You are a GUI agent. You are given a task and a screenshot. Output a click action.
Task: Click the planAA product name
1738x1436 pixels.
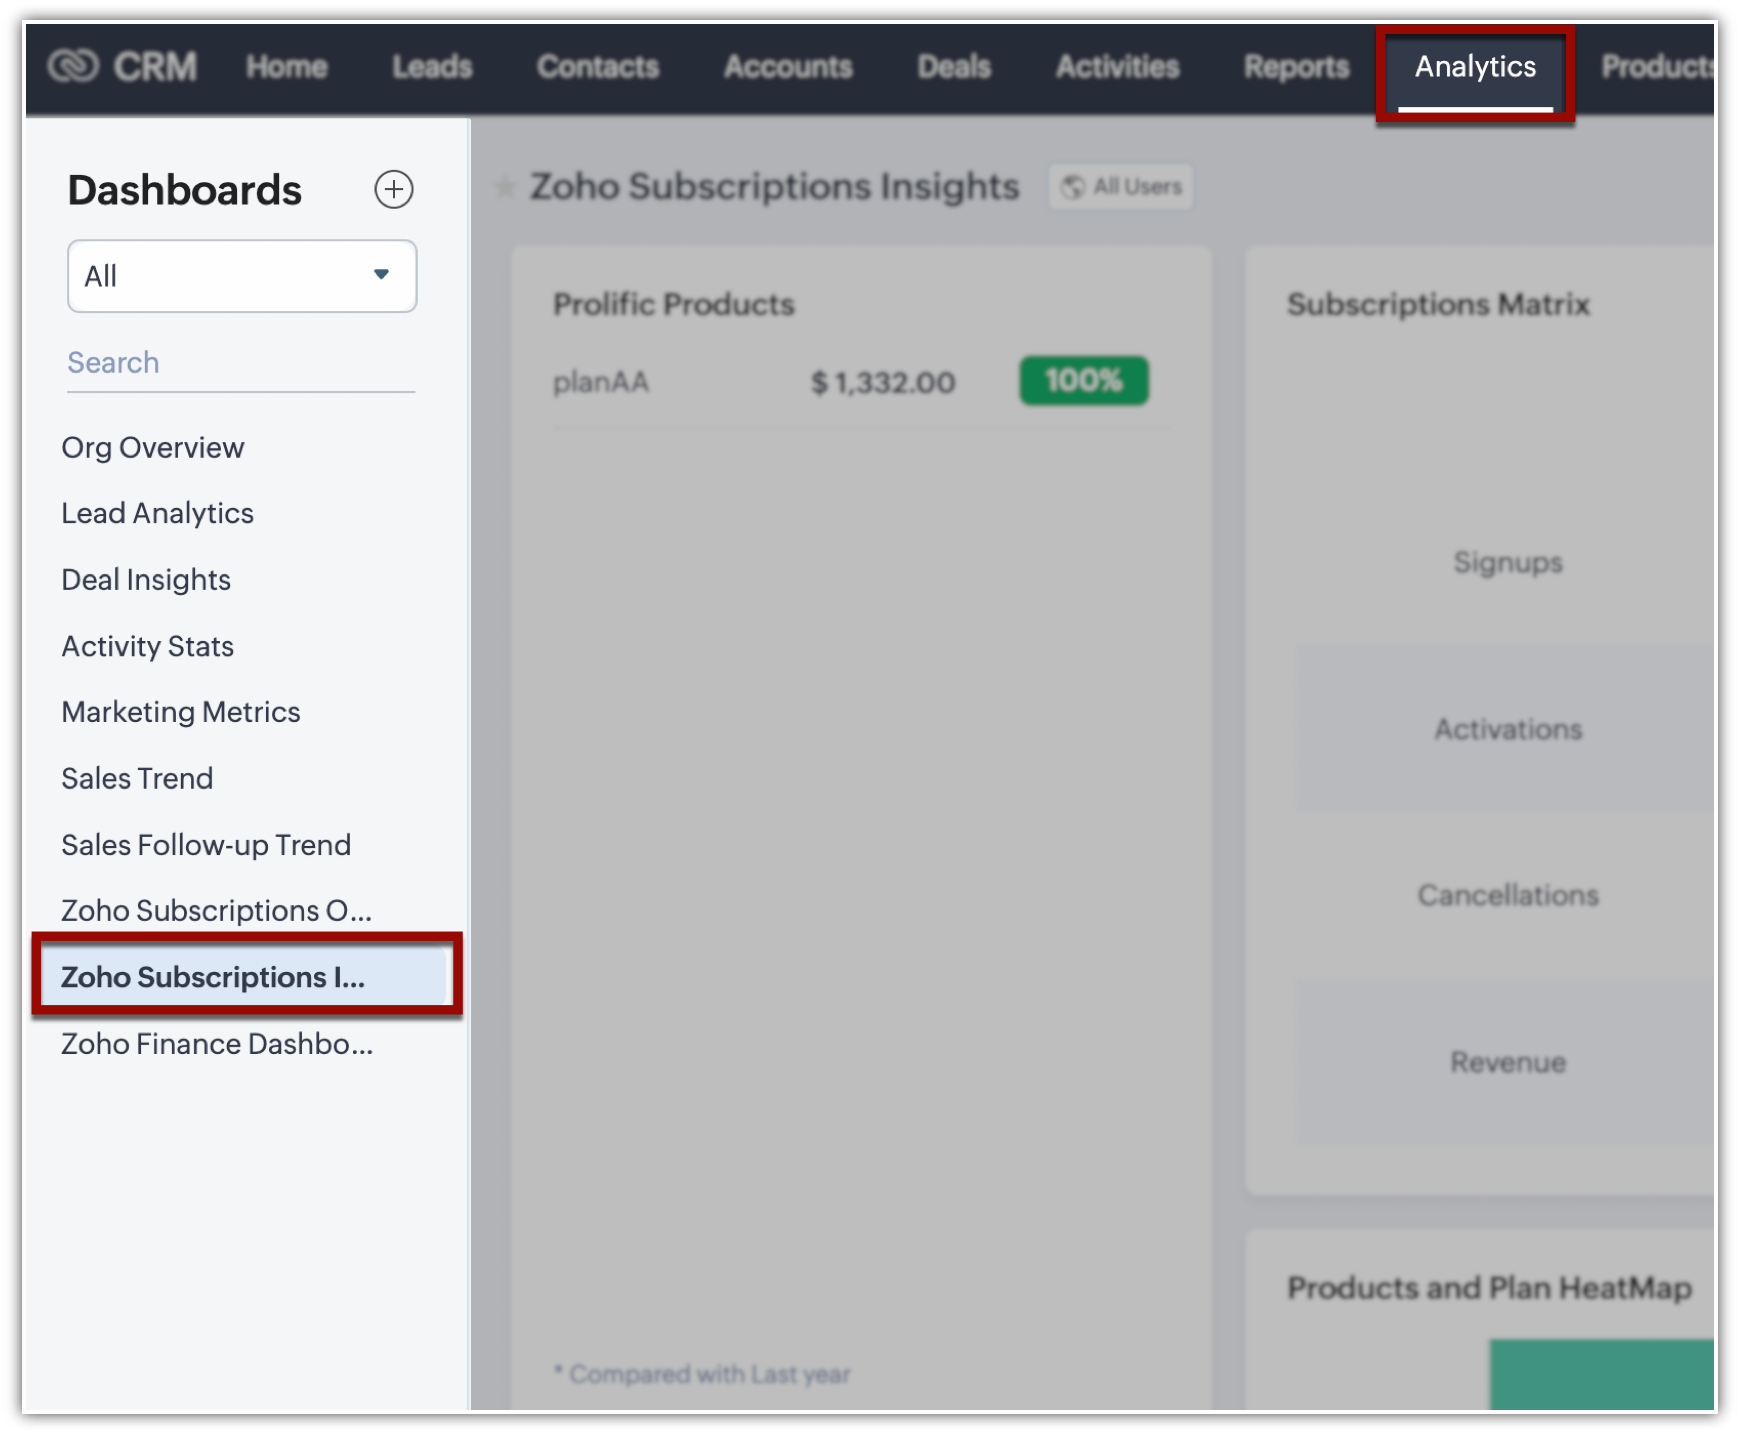[x=601, y=382]
